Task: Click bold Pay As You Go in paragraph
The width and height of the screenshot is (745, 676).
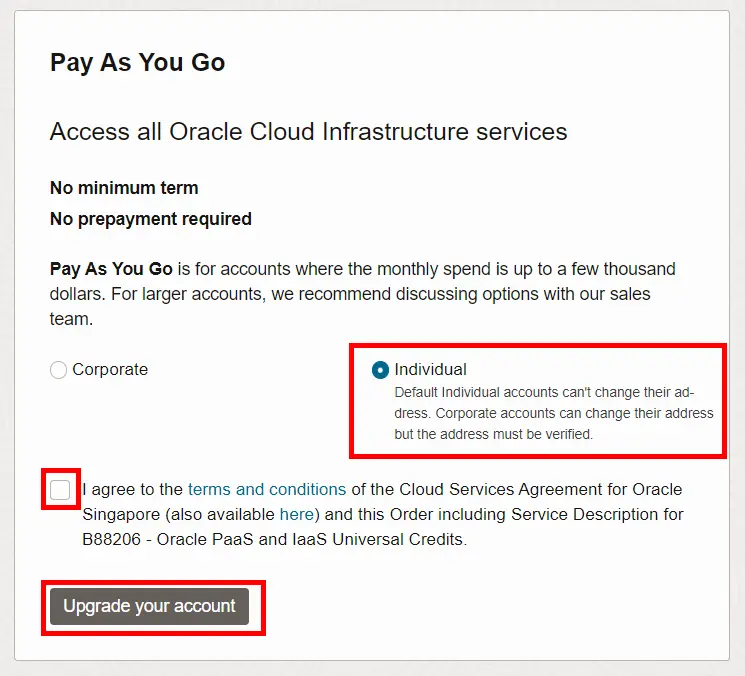Action: click(111, 269)
